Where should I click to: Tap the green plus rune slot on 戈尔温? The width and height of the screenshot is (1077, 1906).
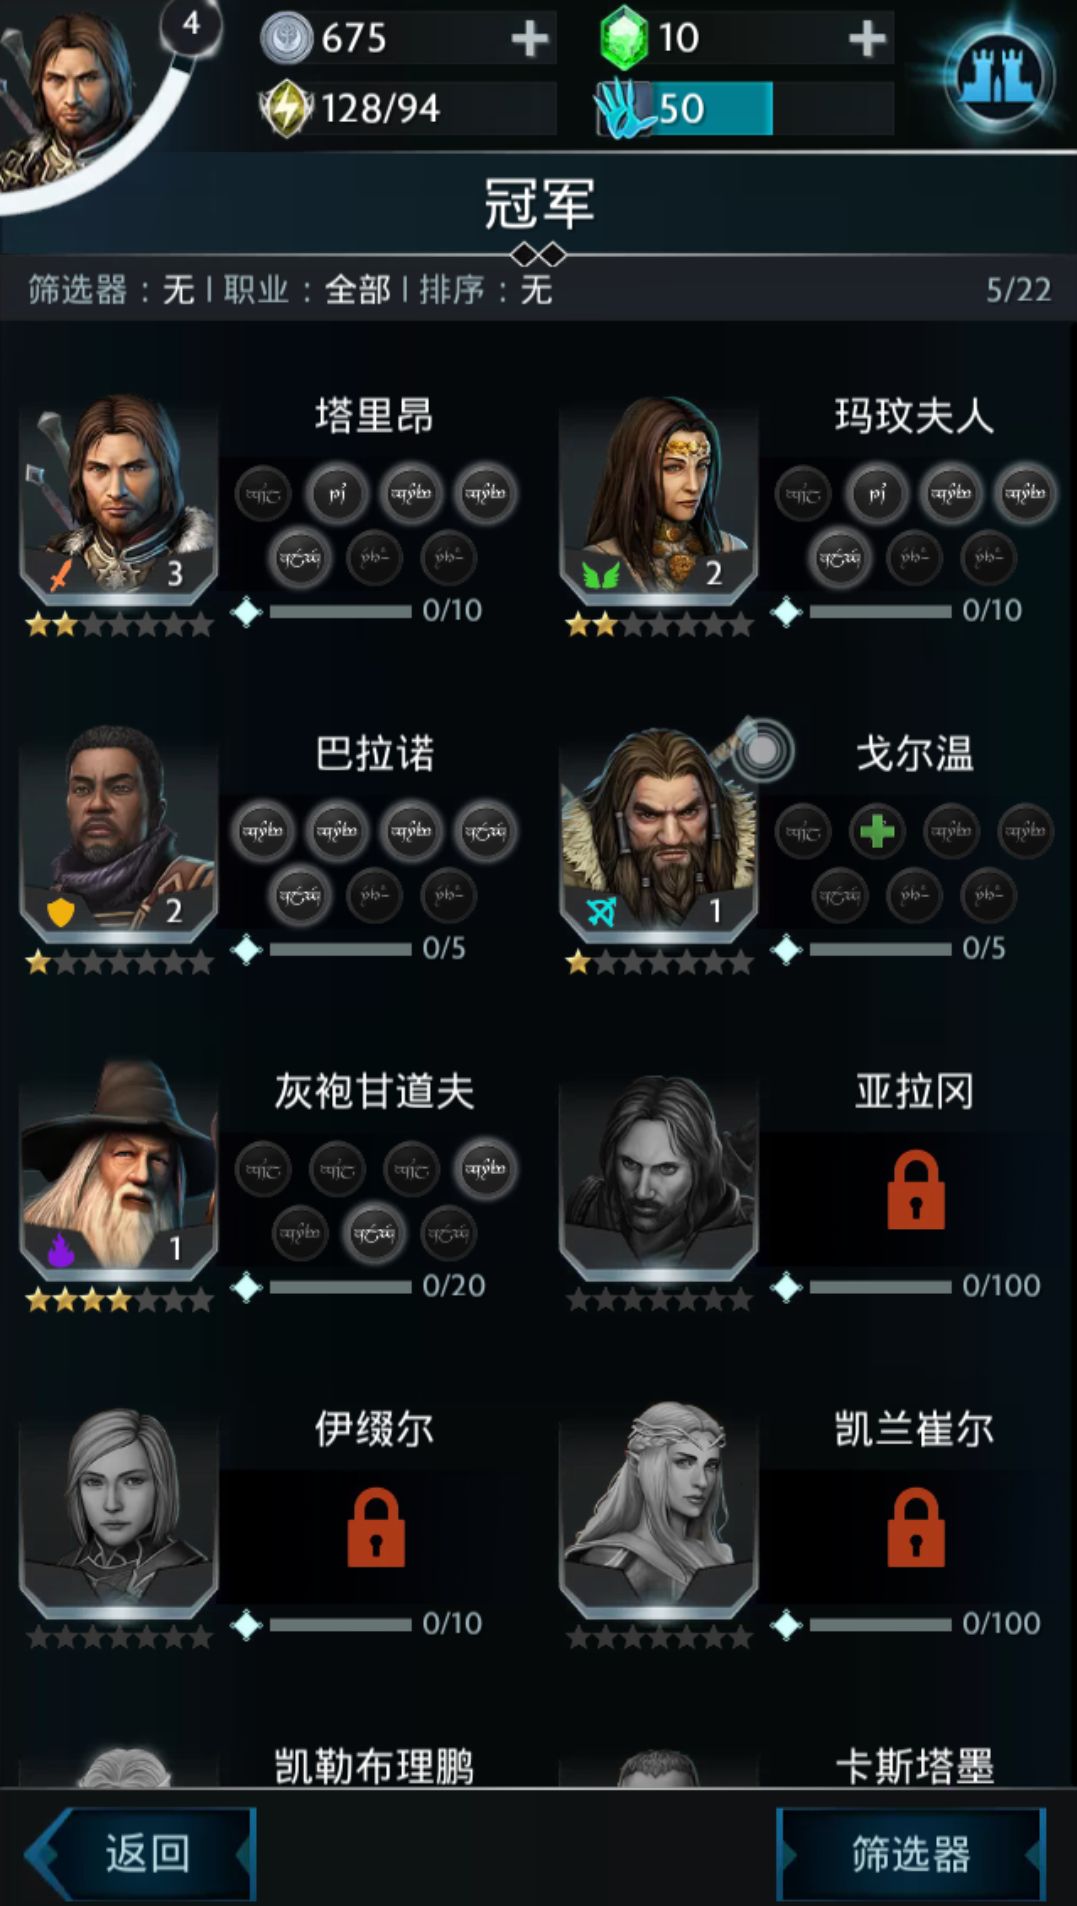(x=877, y=831)
